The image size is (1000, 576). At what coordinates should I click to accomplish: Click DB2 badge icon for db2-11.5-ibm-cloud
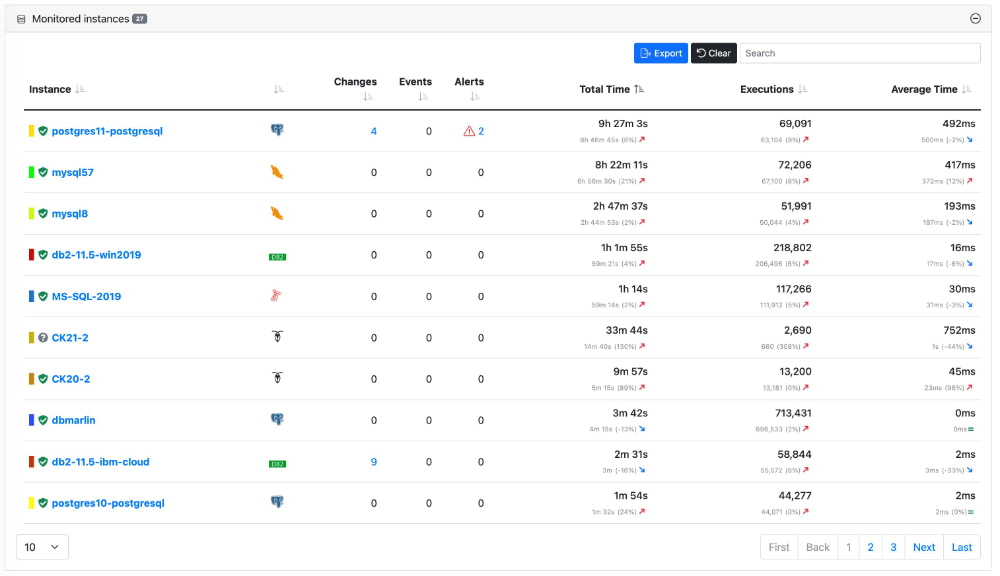pos(277,464)
